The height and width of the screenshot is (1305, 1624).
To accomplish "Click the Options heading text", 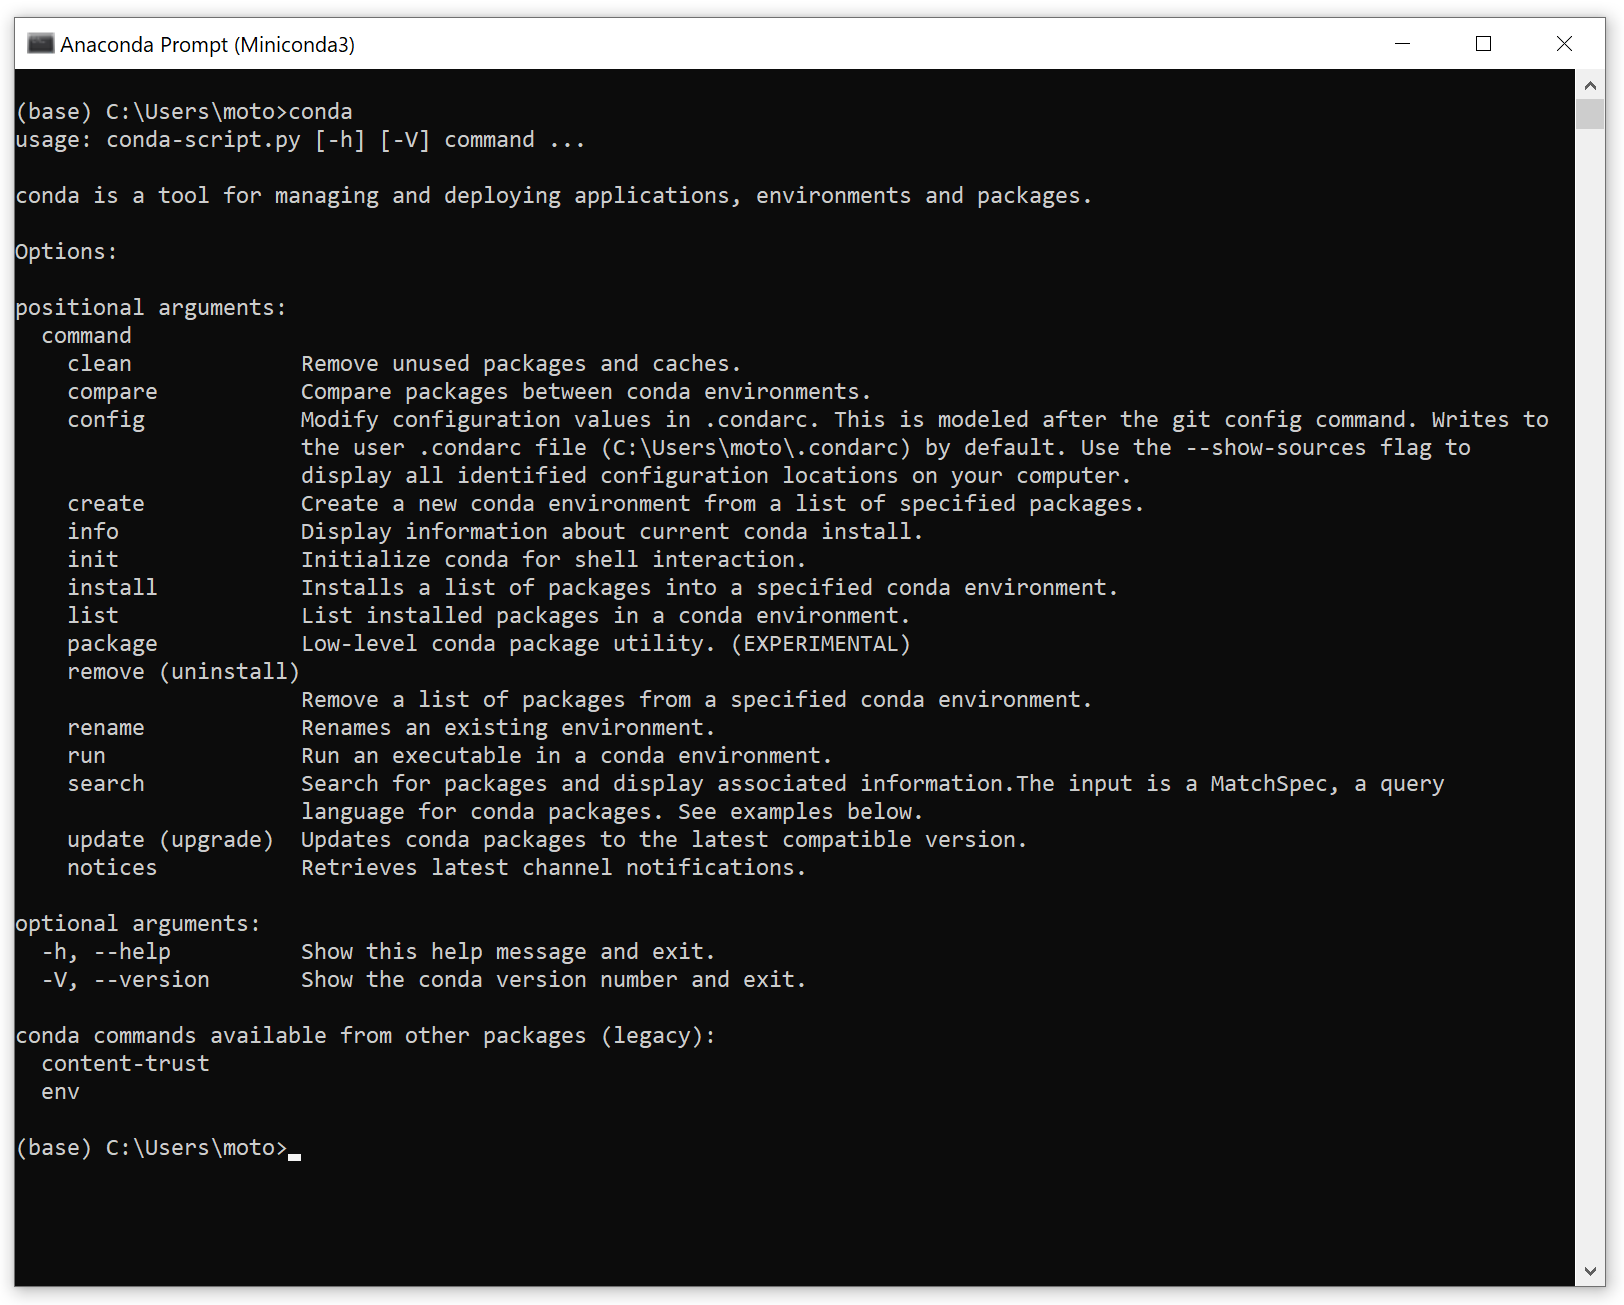I will [65, 251].
